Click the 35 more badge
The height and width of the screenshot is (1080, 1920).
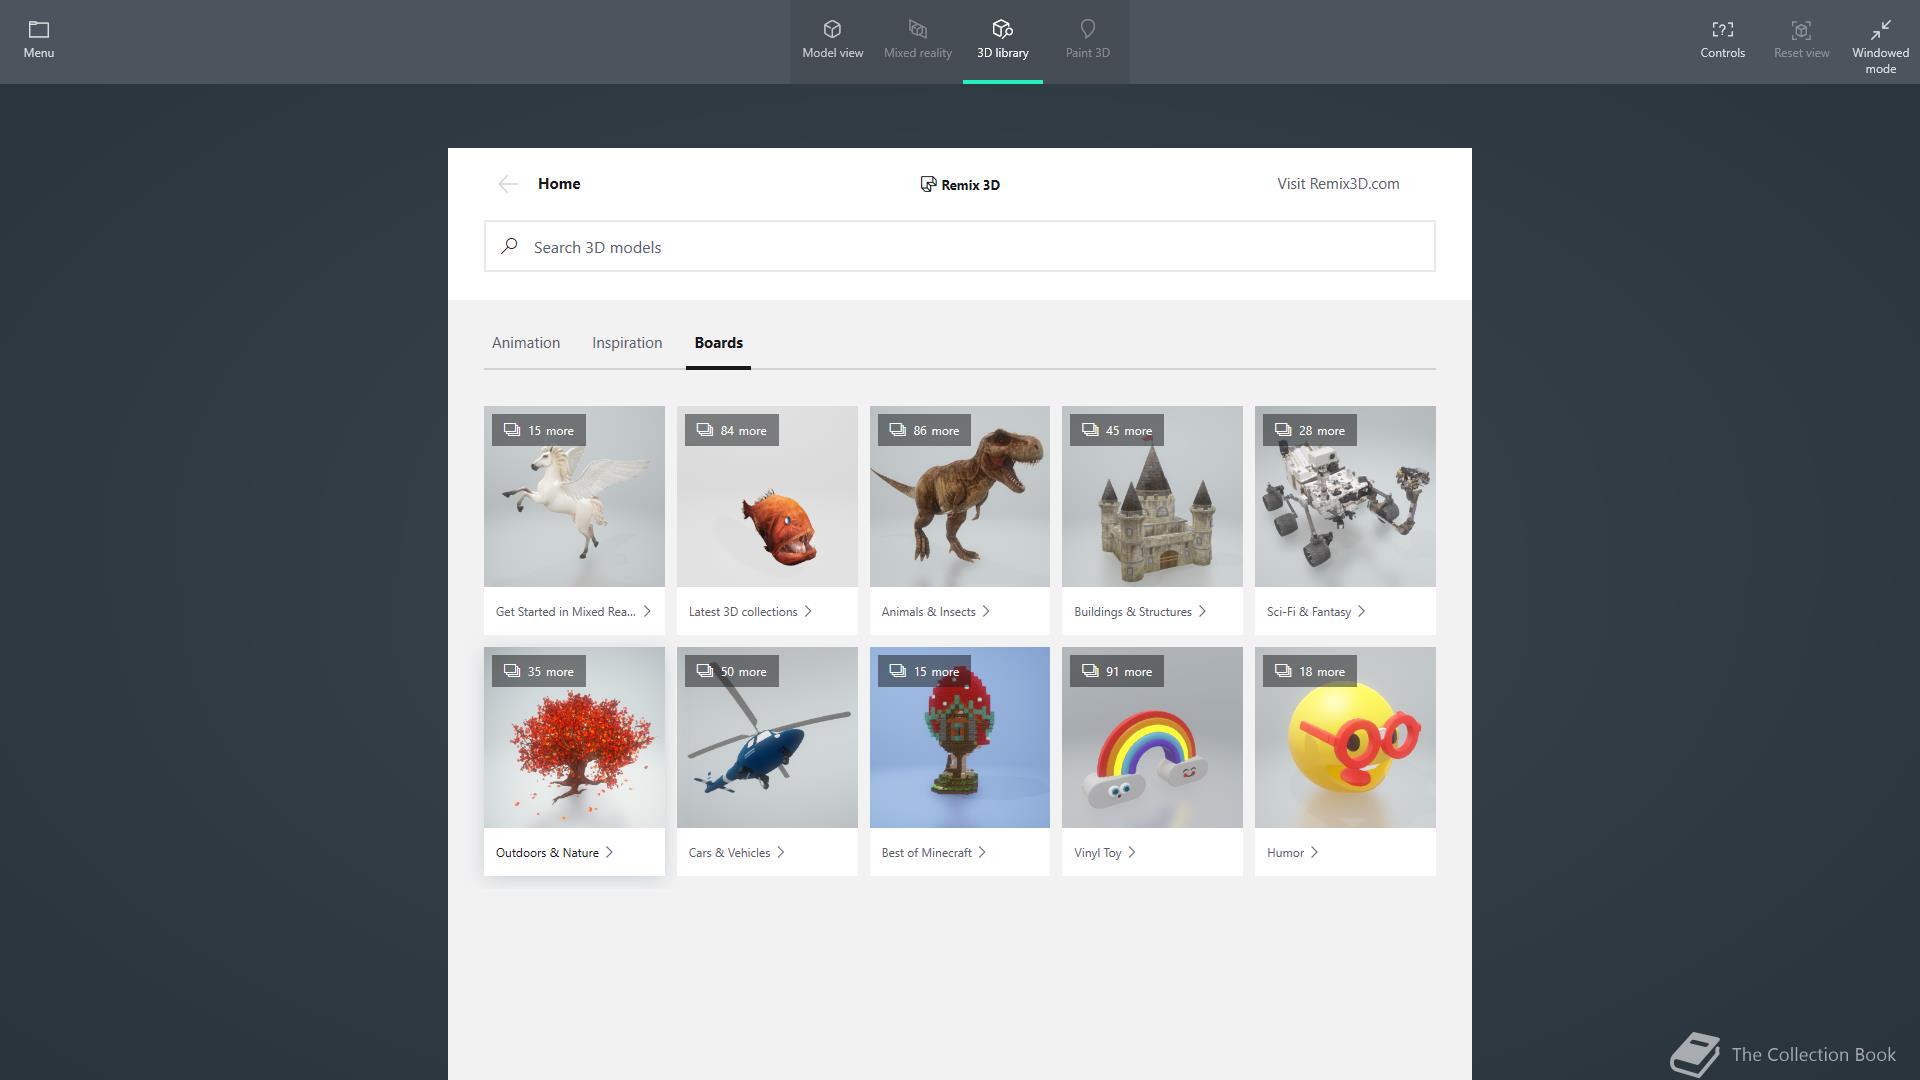click(539, 671)
